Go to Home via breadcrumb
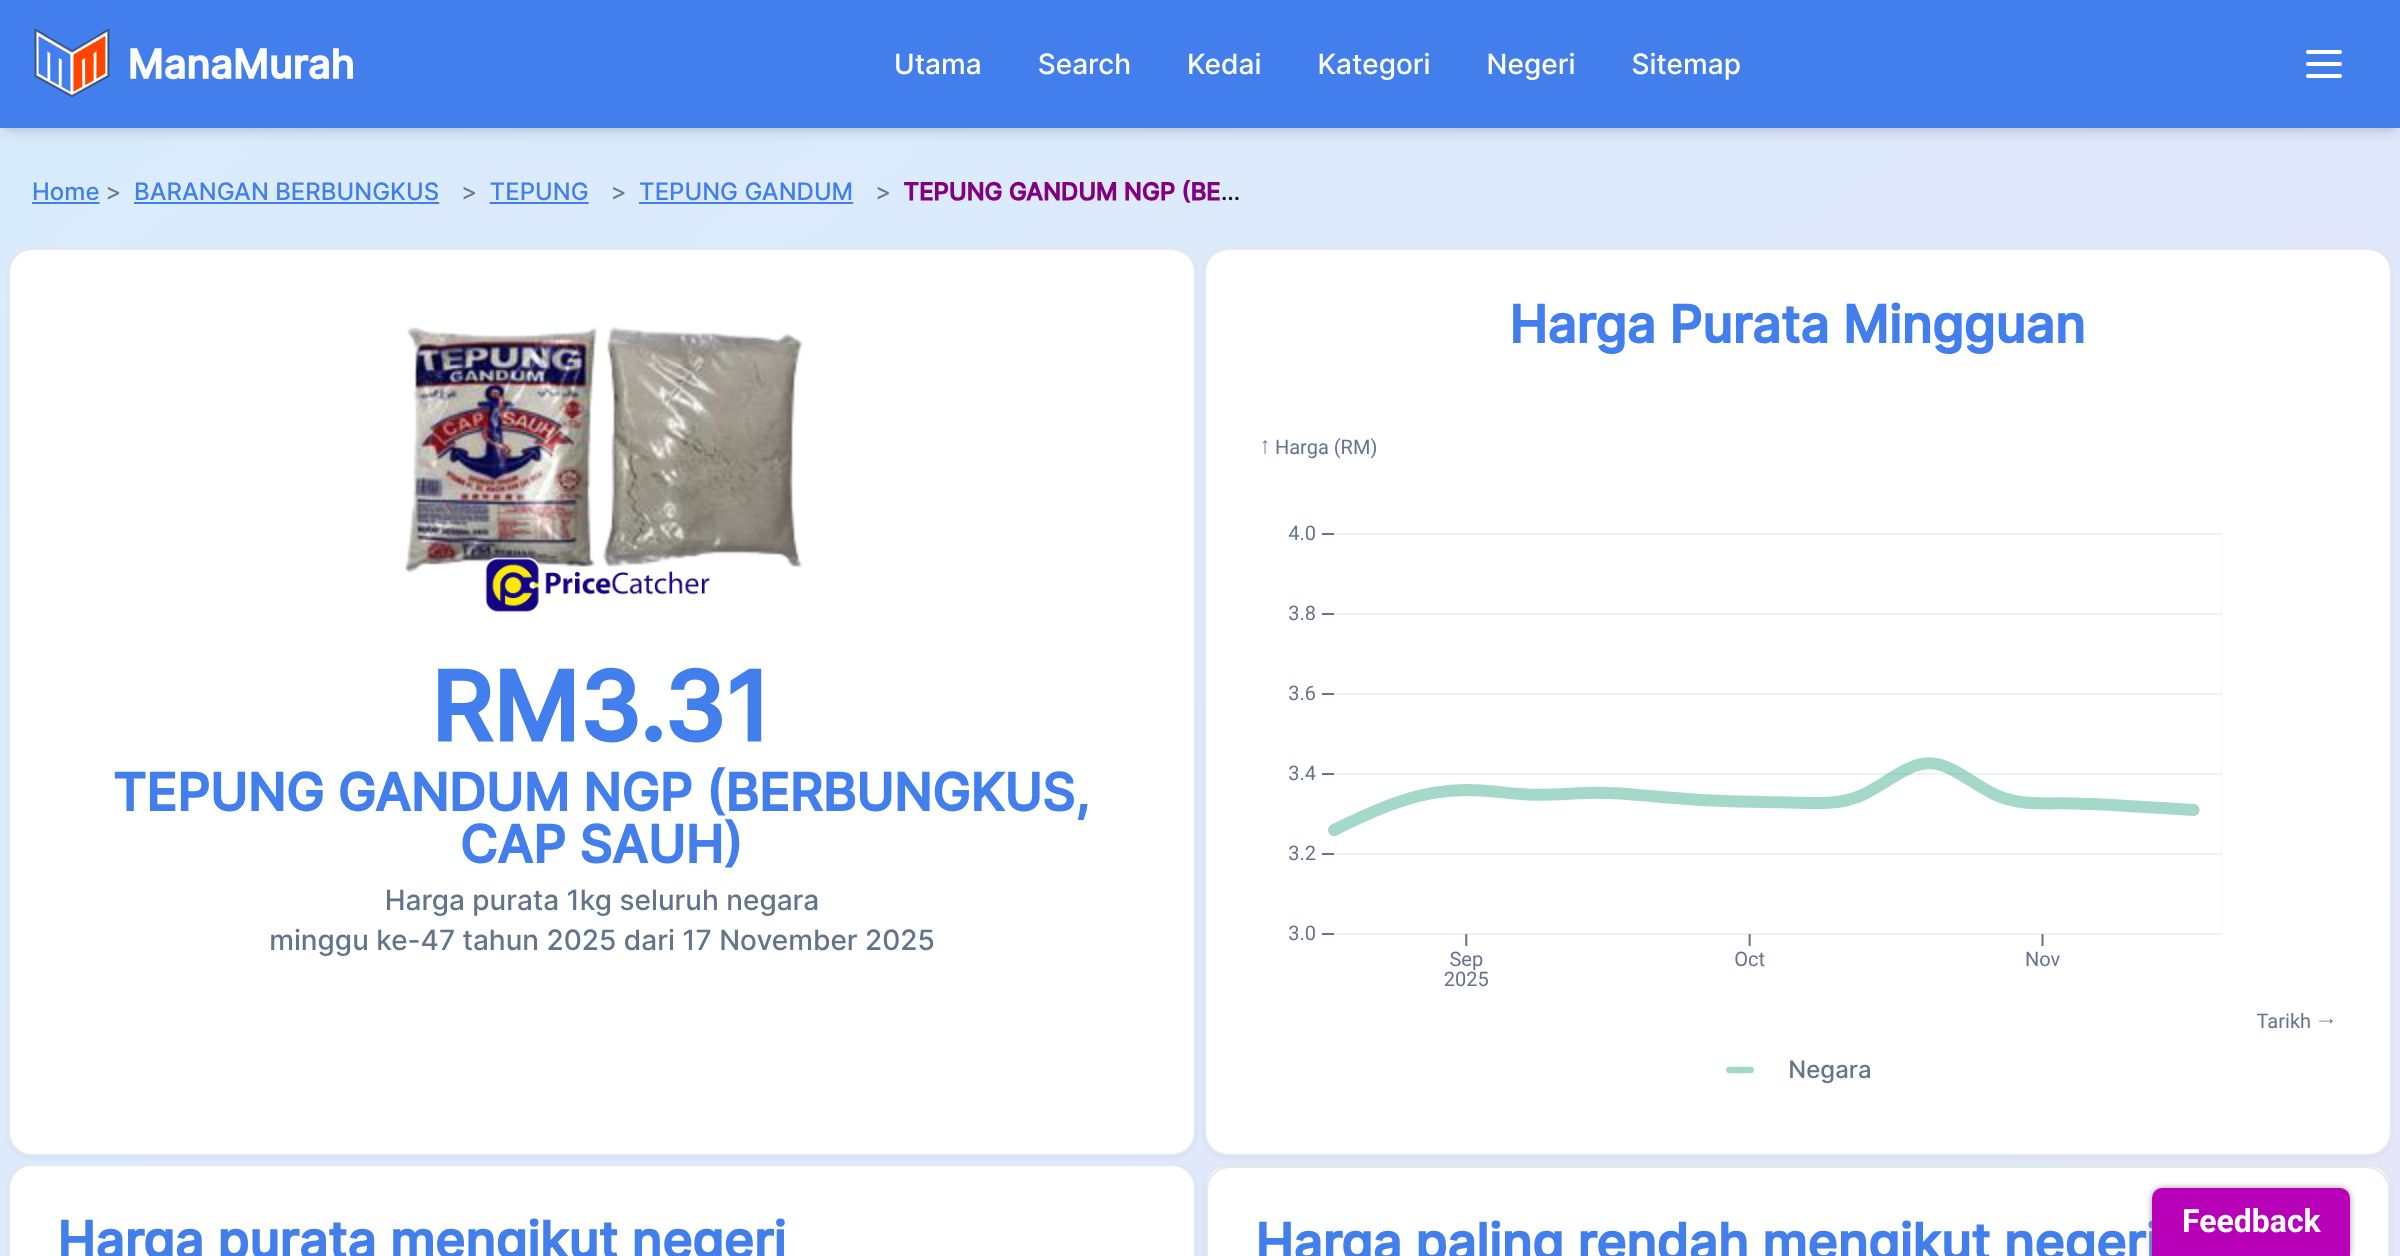This screenshot has width=2400, height=1256. pos(65,191)
